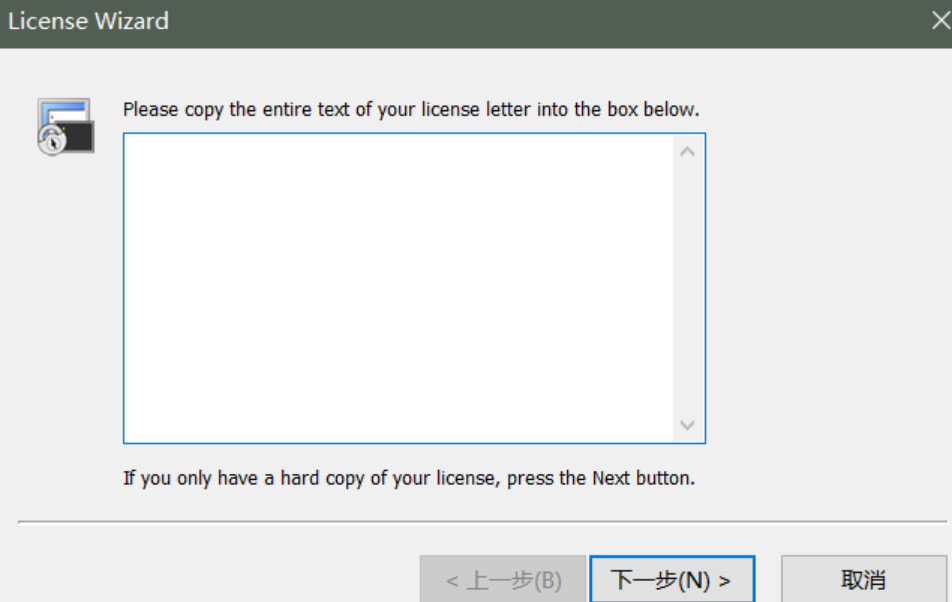Click inside the license text box
Screen dimensions: 952x602
pos(400,288)
